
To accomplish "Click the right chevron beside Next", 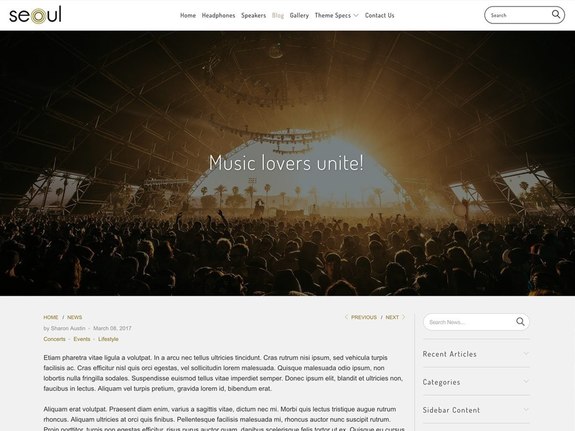I will point(403,317).
